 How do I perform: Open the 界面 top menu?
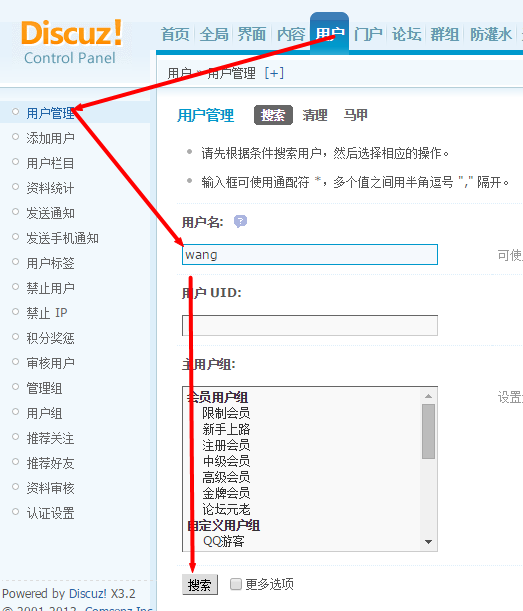pos(252,34)
